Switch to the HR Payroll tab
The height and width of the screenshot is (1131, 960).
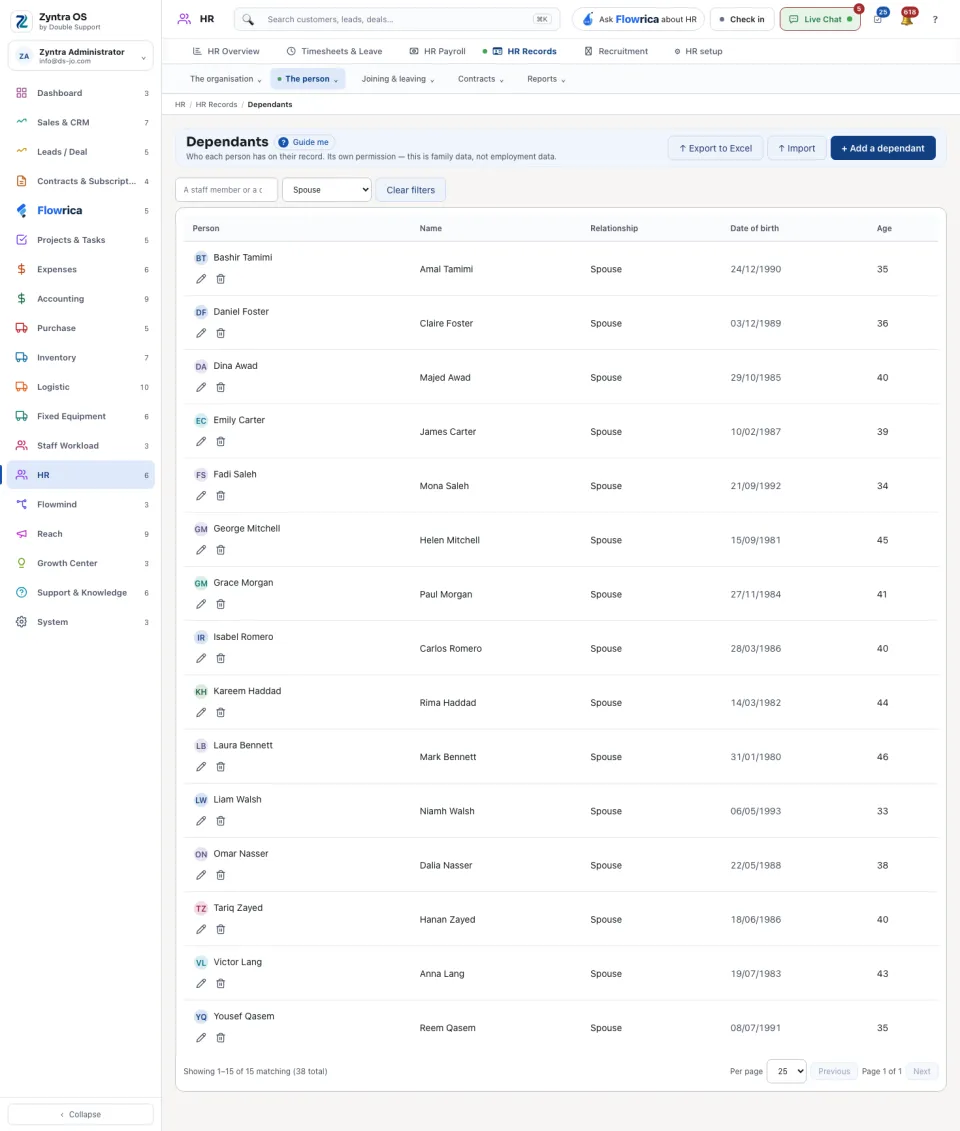[x=437, y=51]
